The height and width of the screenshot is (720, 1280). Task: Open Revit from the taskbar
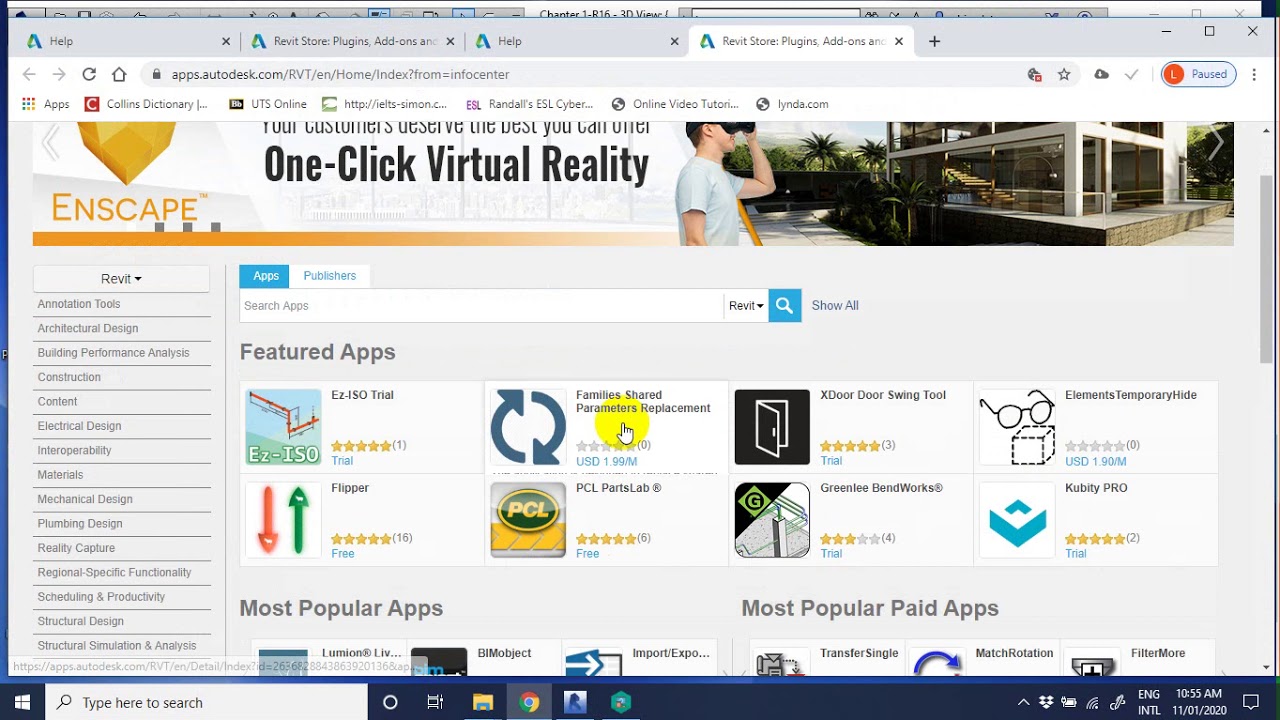(575, 702)
